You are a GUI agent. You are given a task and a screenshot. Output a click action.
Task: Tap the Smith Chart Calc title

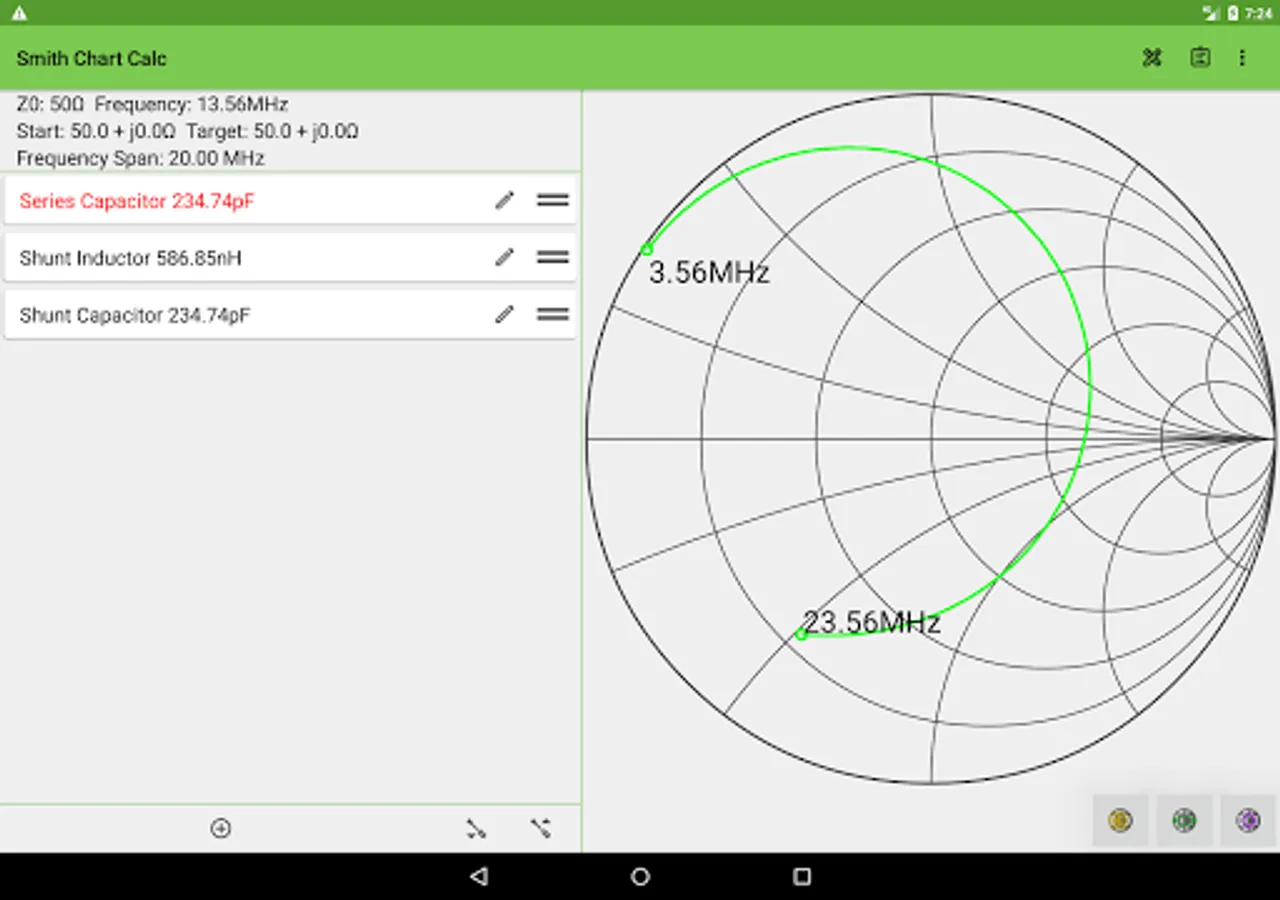[x=92, y=58]
